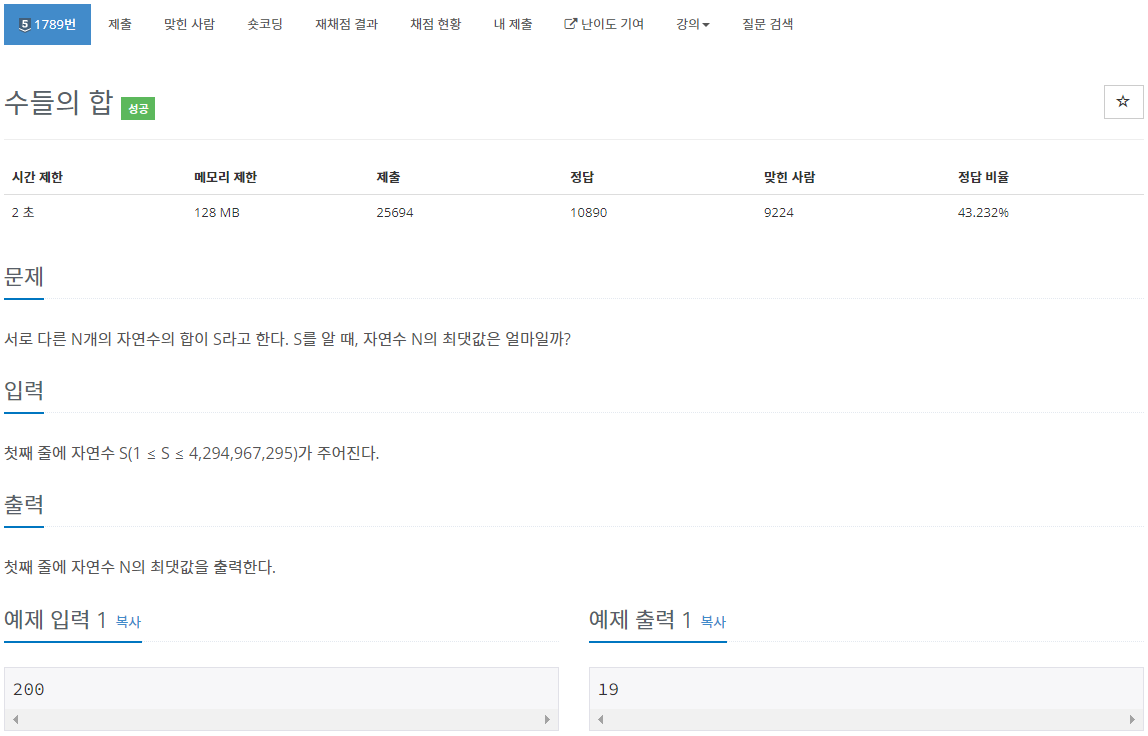The height and width of the screenshot is (736, 1148).
Task: Star this problem as favorite
Action: (1123, 102)
